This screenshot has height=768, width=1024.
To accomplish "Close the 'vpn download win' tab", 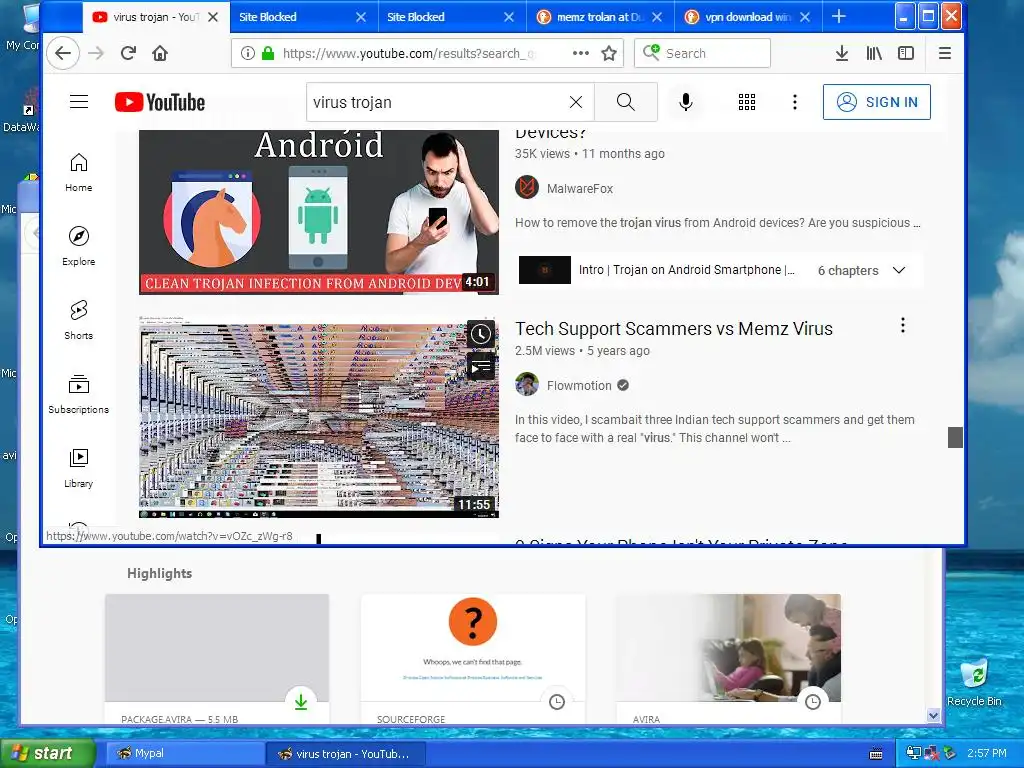I will 805,17.
